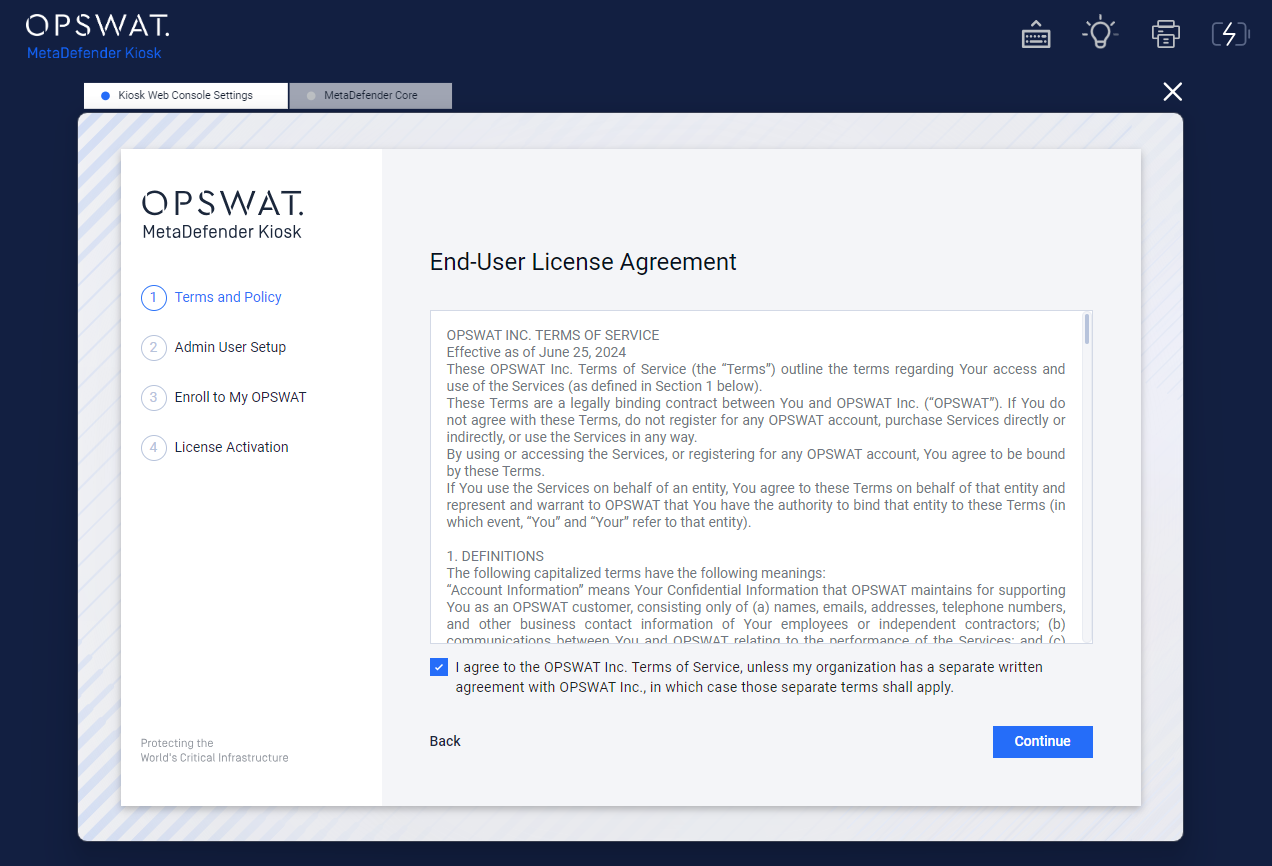Open the printer icon in header
The height and width of the screenshot is (866, 1272).
pos(1165,34)
